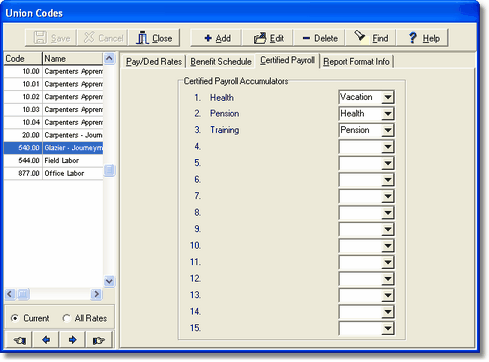
Task: Select the 540.00 Glazier Journeyman row
Action: click(x=53, y=148)
